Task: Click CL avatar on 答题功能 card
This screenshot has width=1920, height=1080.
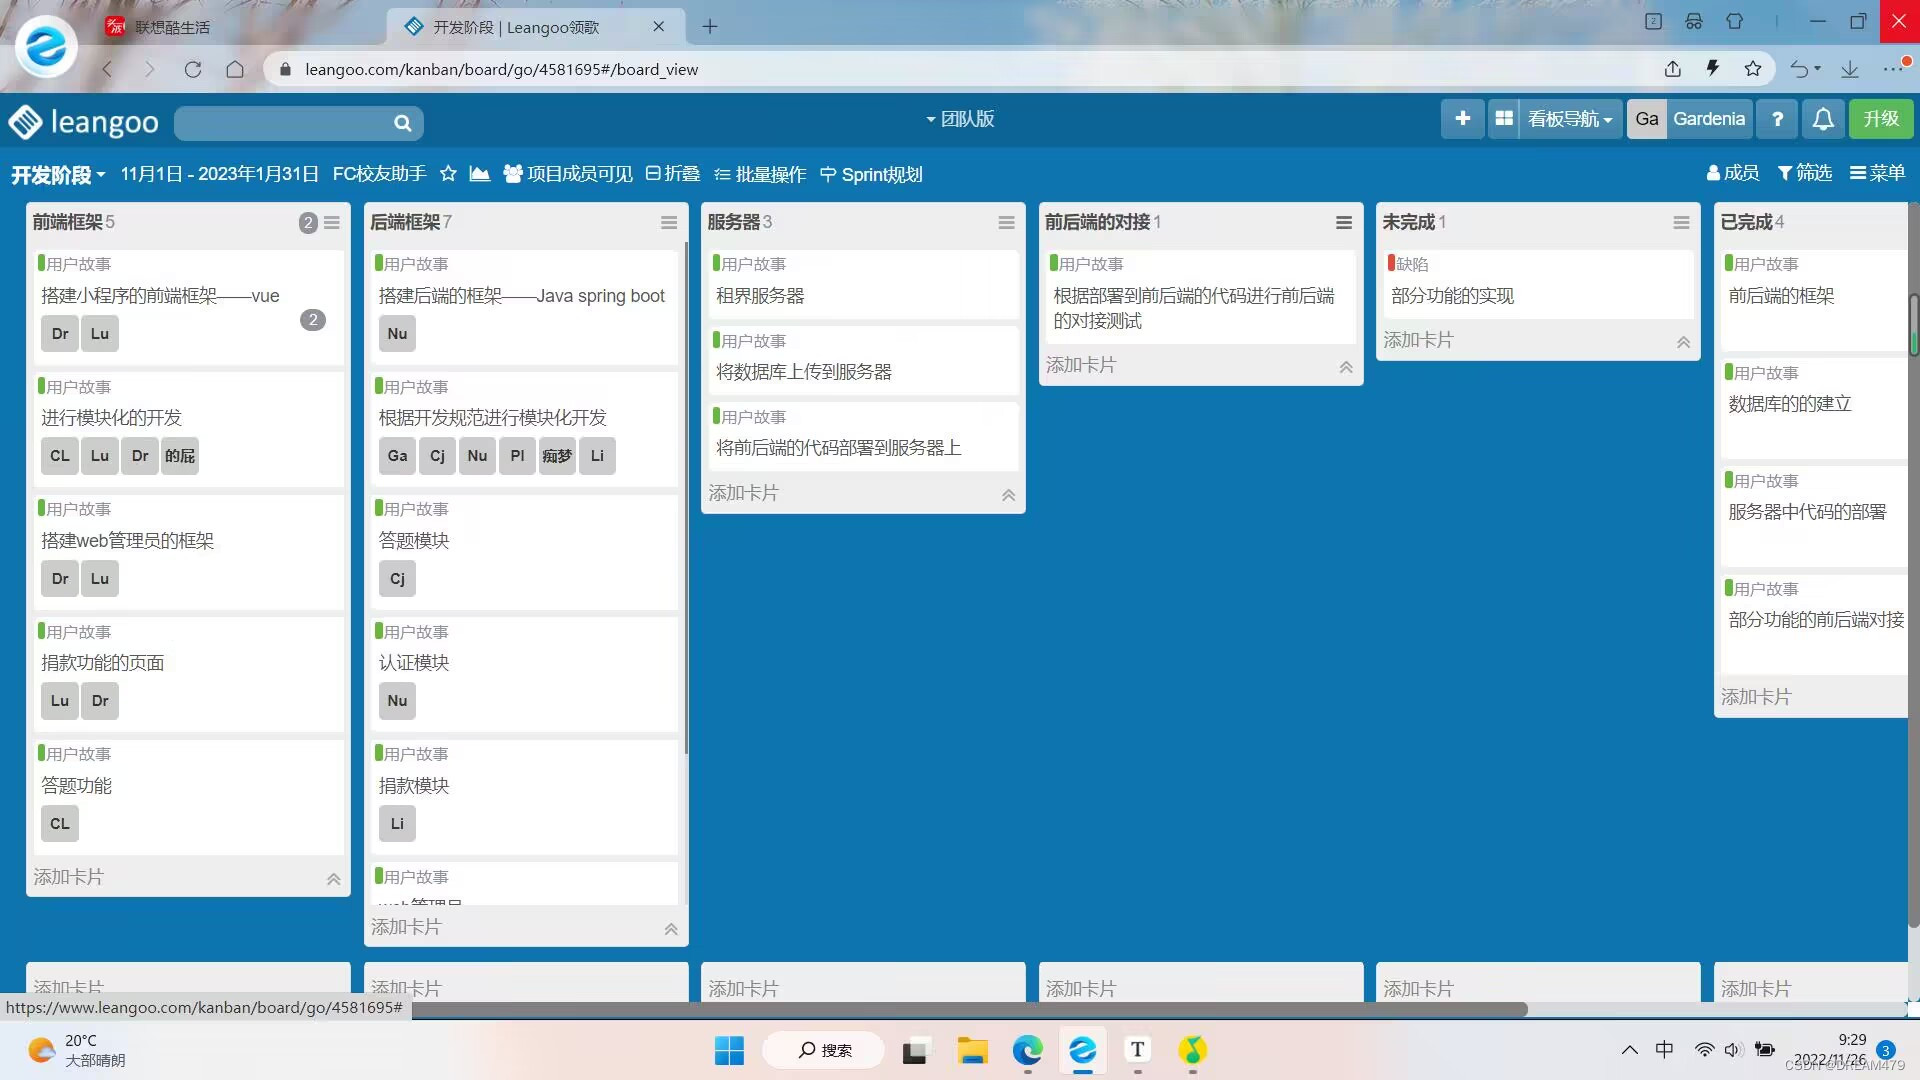Action: [x=60, y=824]
